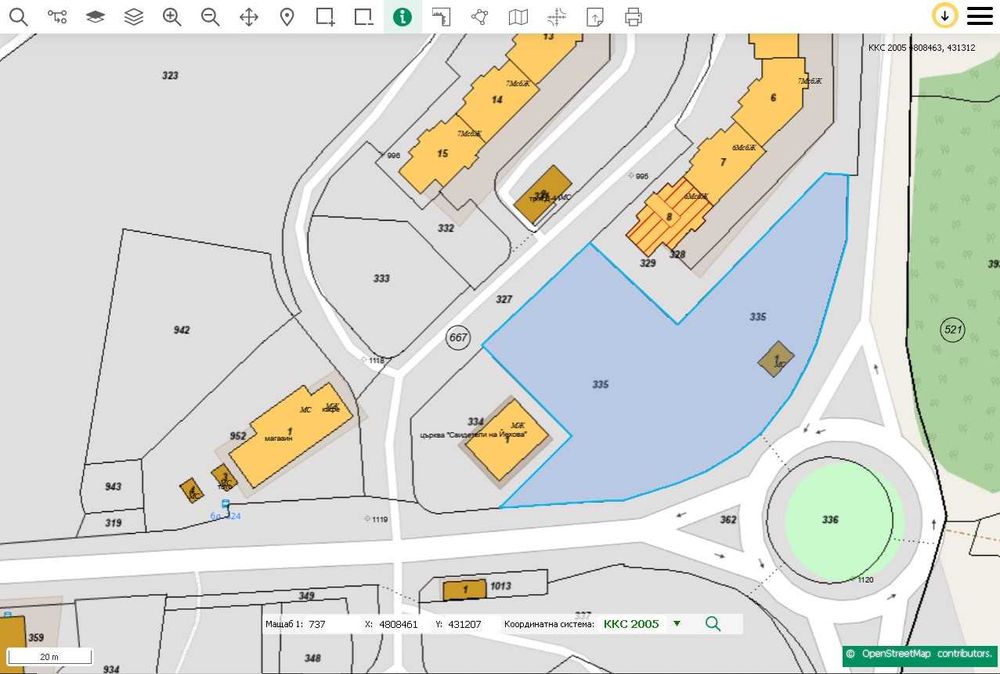The height and width of the screenshot is (674, 1000).
Task: Click parcel label 327
Action: (x=504, y=298)
